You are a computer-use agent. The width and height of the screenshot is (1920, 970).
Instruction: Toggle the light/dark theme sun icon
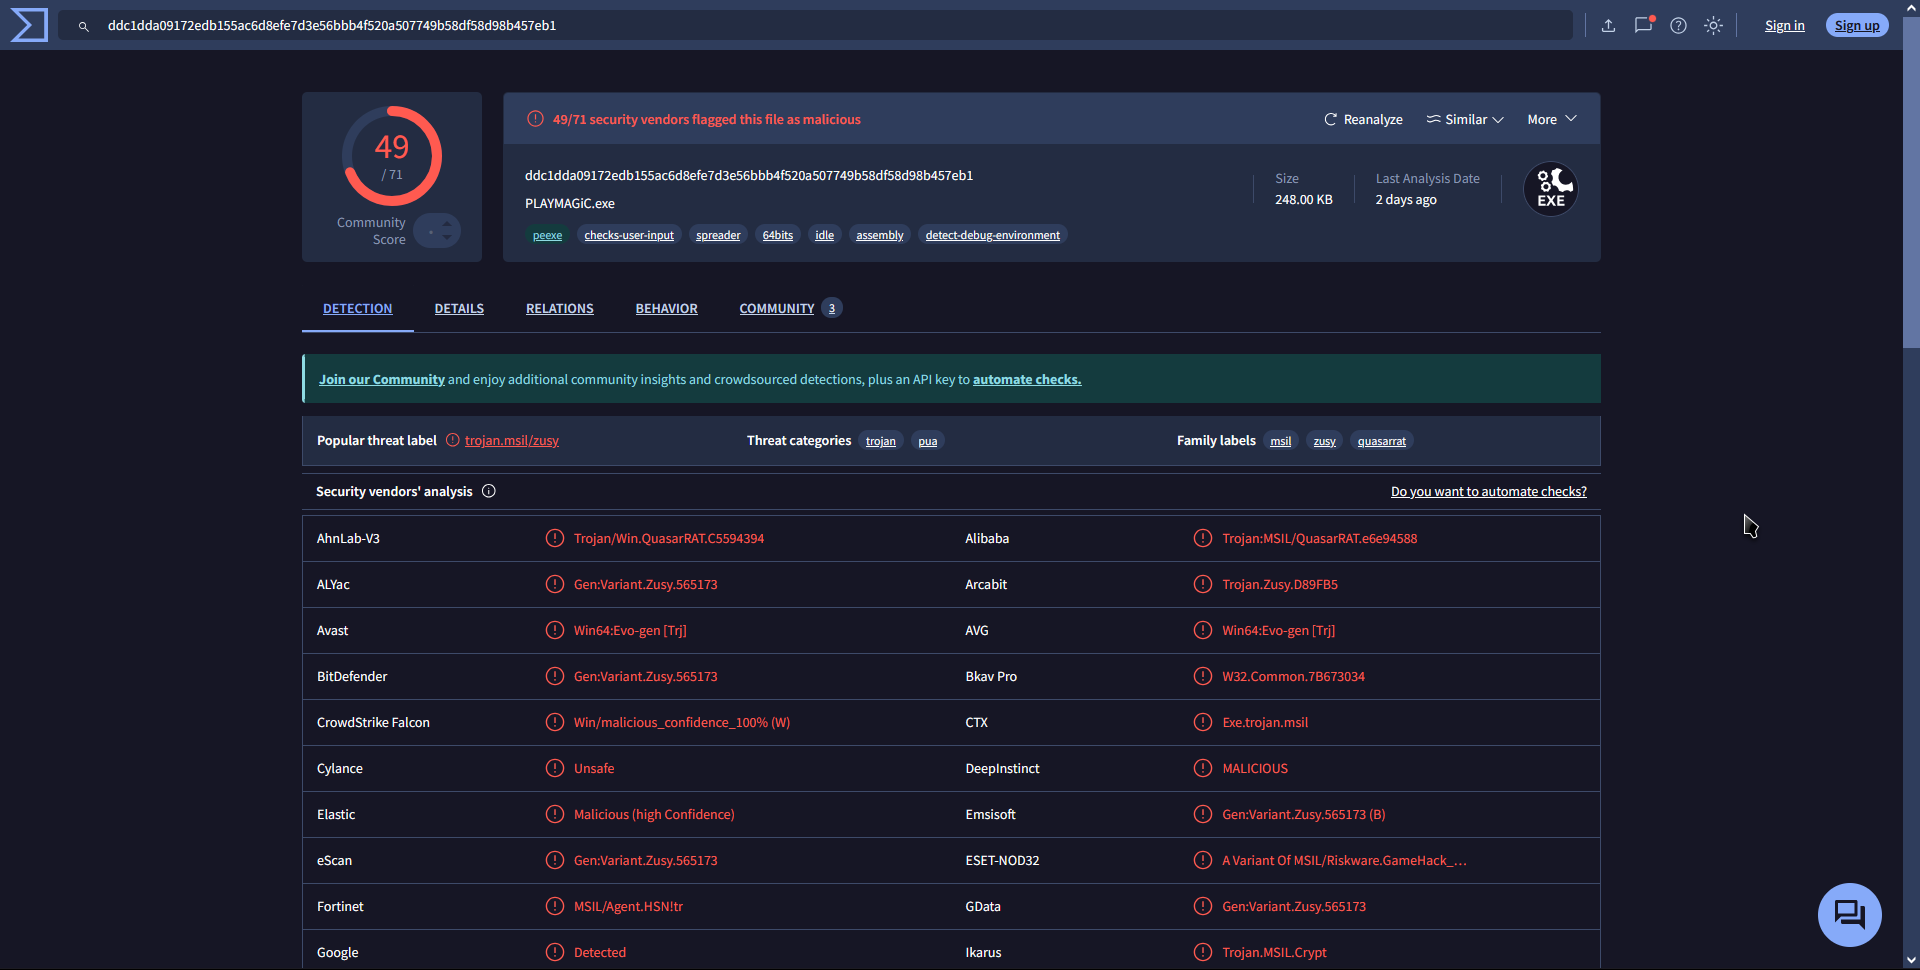coord(1713,26)
